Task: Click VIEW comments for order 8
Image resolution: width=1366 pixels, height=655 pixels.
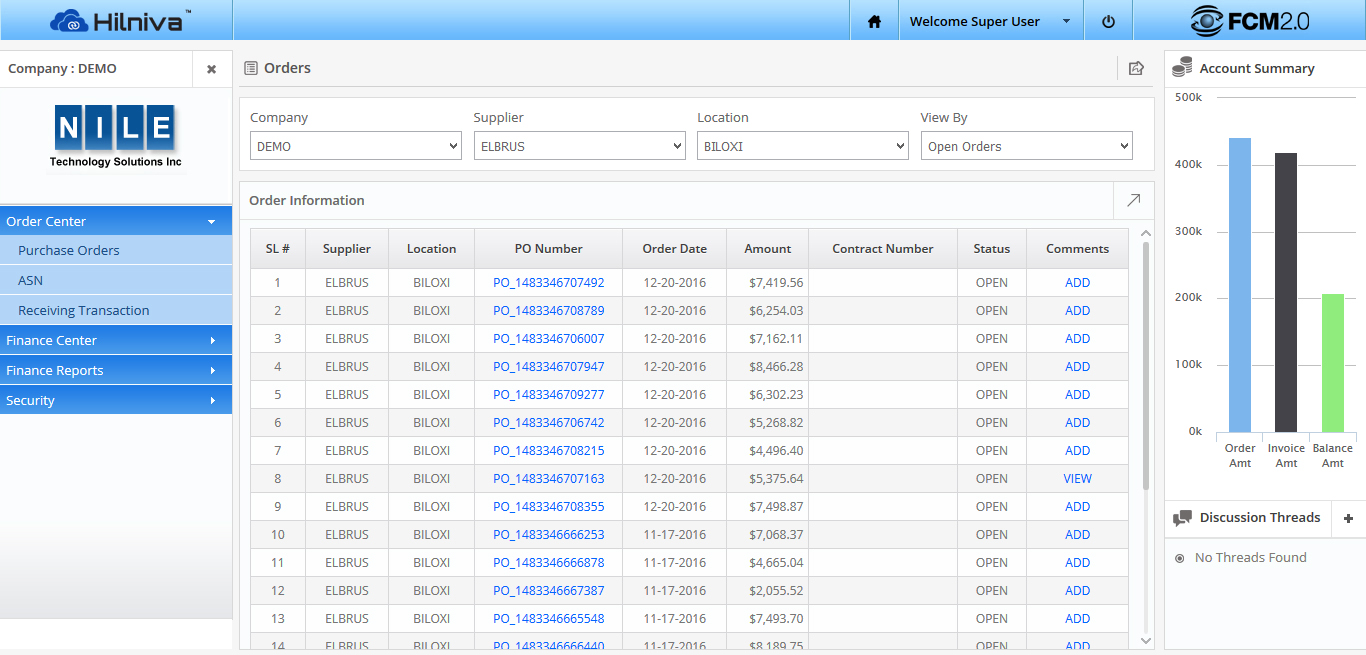Action: pos(1077,479)
